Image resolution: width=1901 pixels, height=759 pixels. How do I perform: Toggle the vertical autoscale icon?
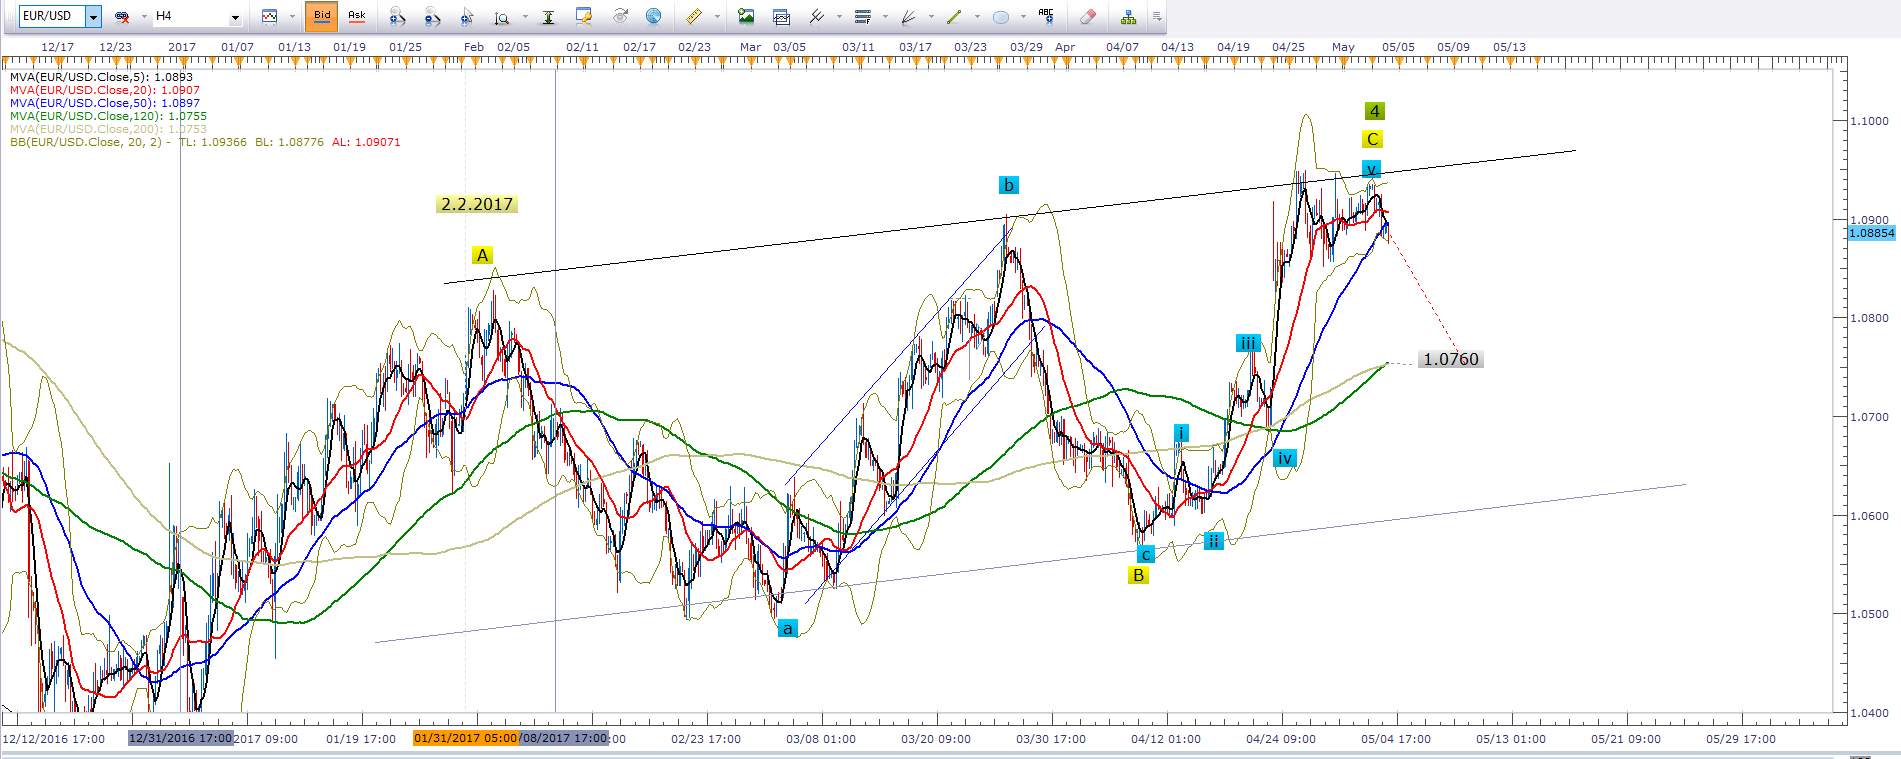[548, 16]
